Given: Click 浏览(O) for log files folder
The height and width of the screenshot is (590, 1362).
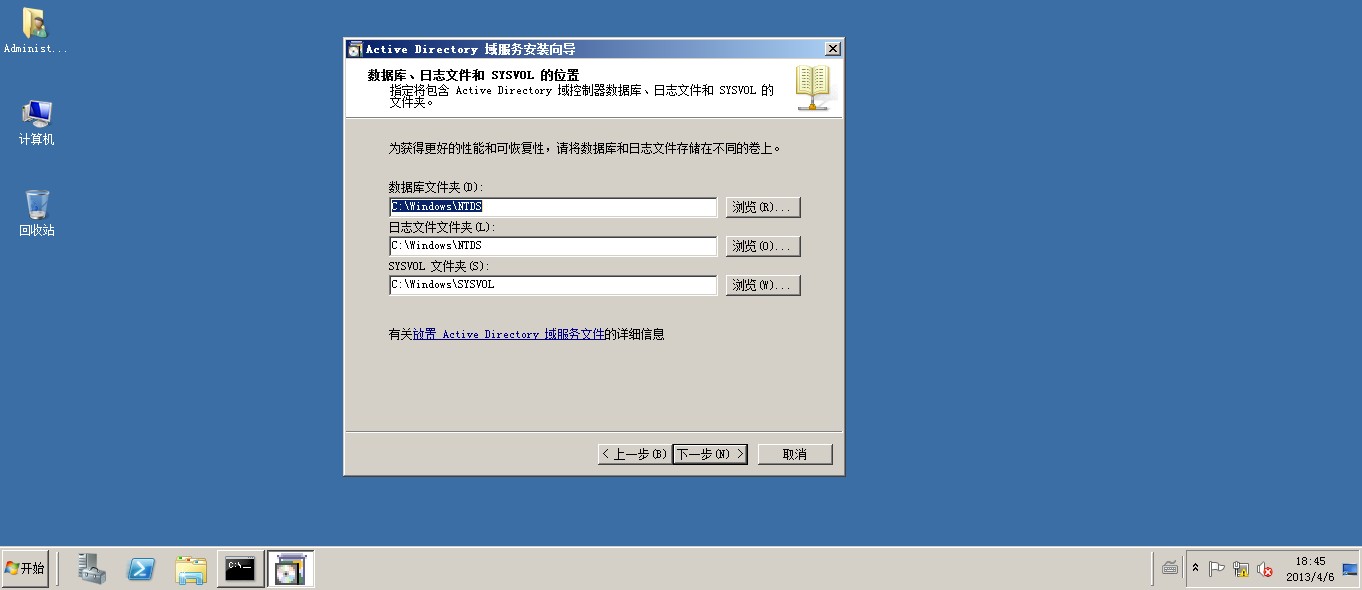Looking at the screenshot, I should point(763,246).
